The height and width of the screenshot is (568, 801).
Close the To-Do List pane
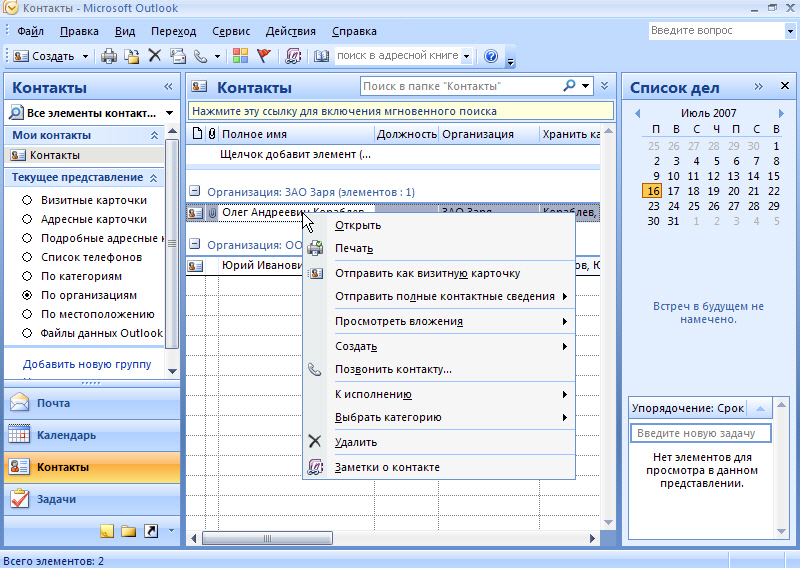785,86
